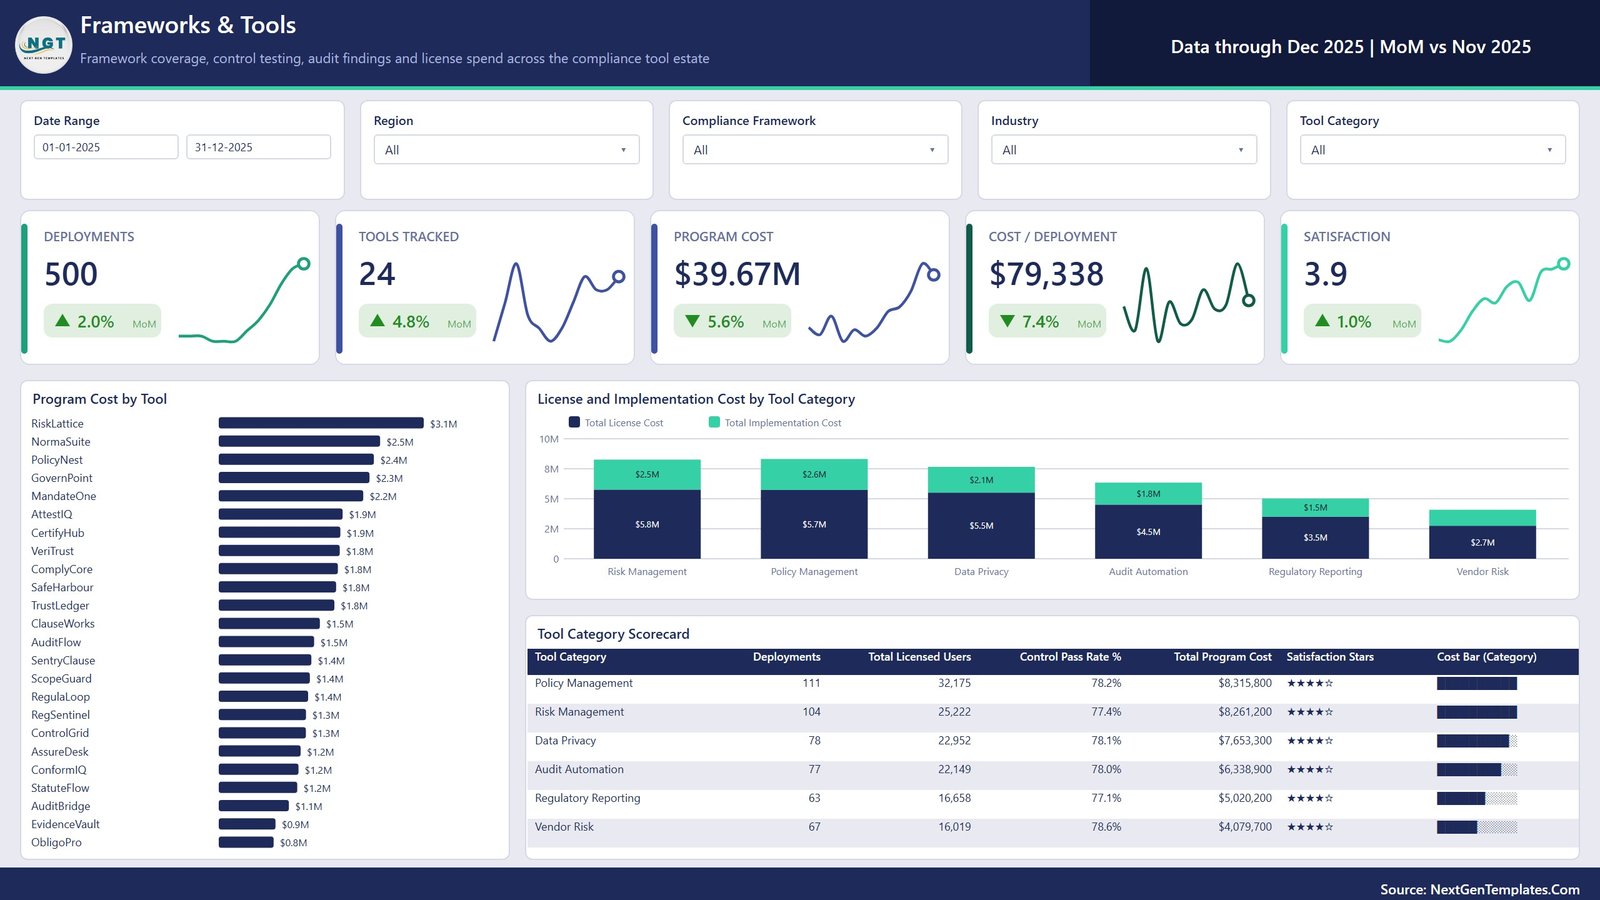Click the Cost / Deployment down-arrow icon

click(x=1007, y=321)
